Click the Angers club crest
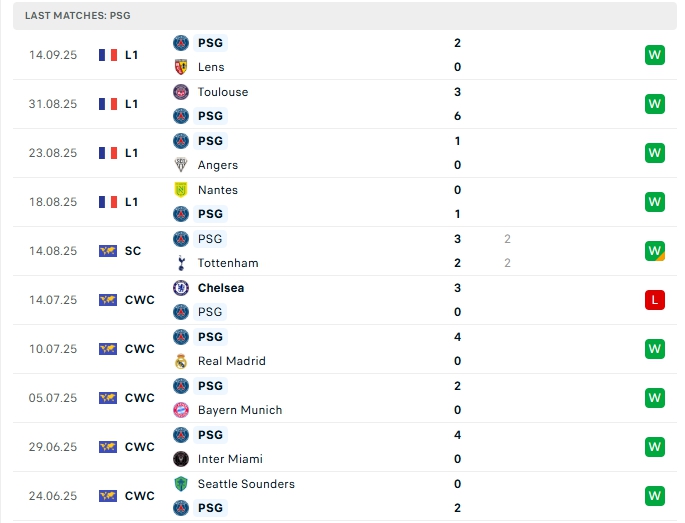The height and width of the screenshot is (523, 685). tap(181, 165)
